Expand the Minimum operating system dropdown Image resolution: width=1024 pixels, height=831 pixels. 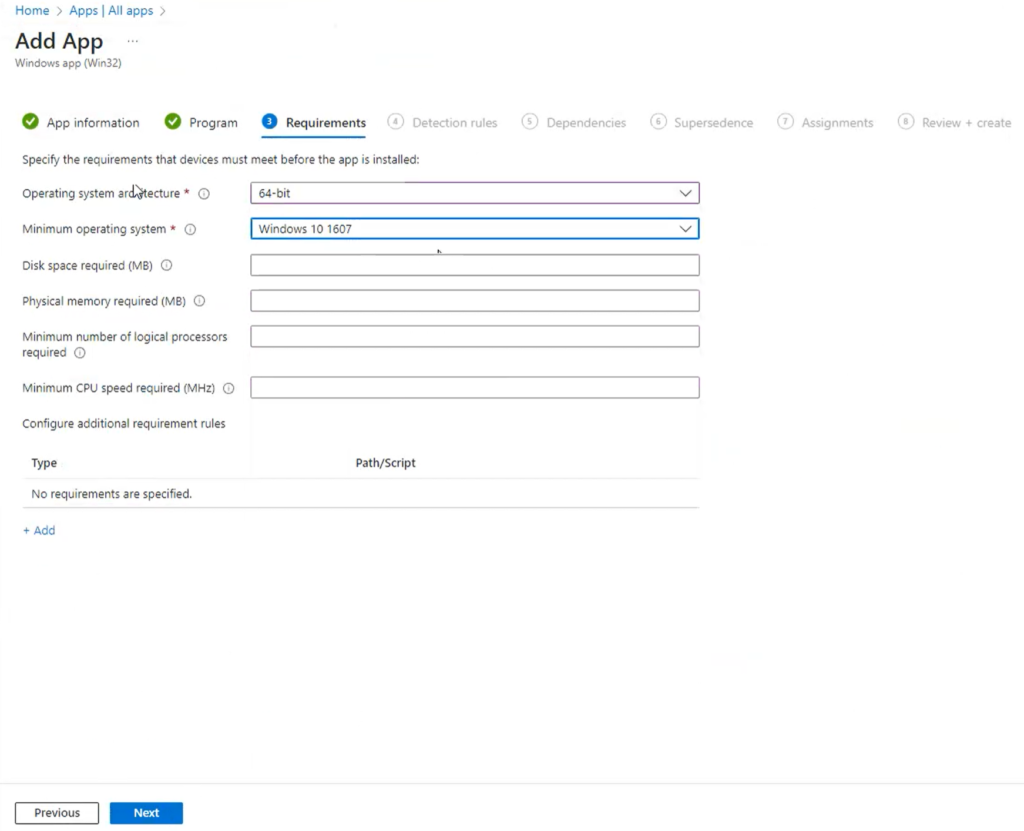(686, 228)
